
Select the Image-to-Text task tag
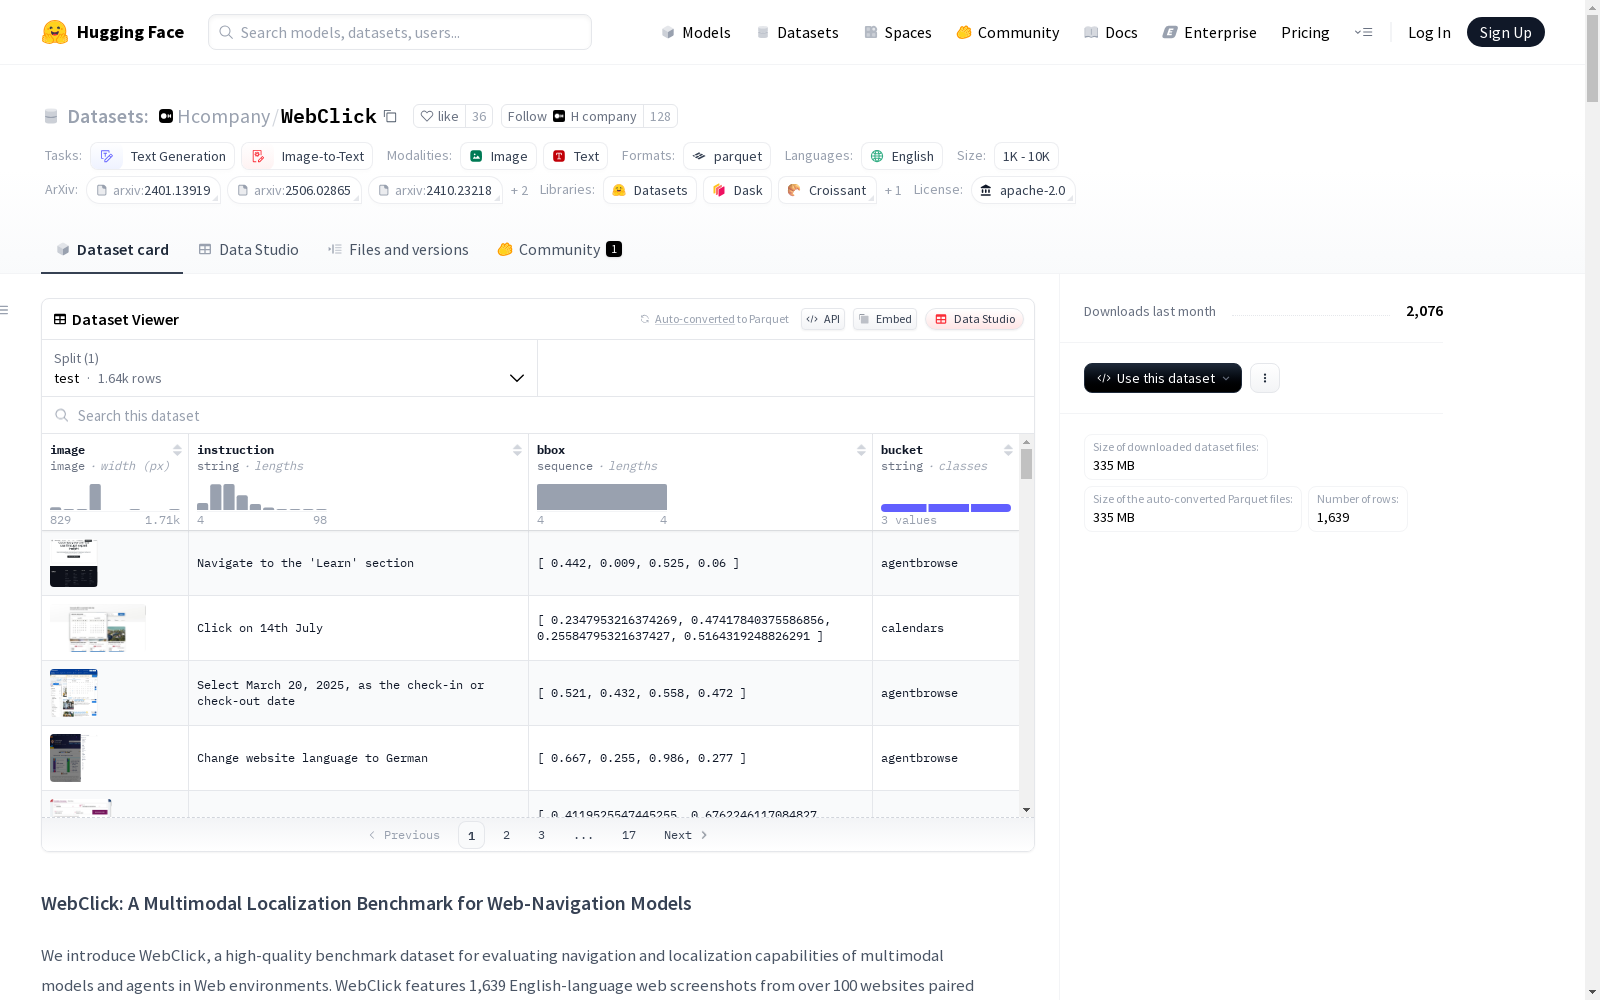point(307,156)
